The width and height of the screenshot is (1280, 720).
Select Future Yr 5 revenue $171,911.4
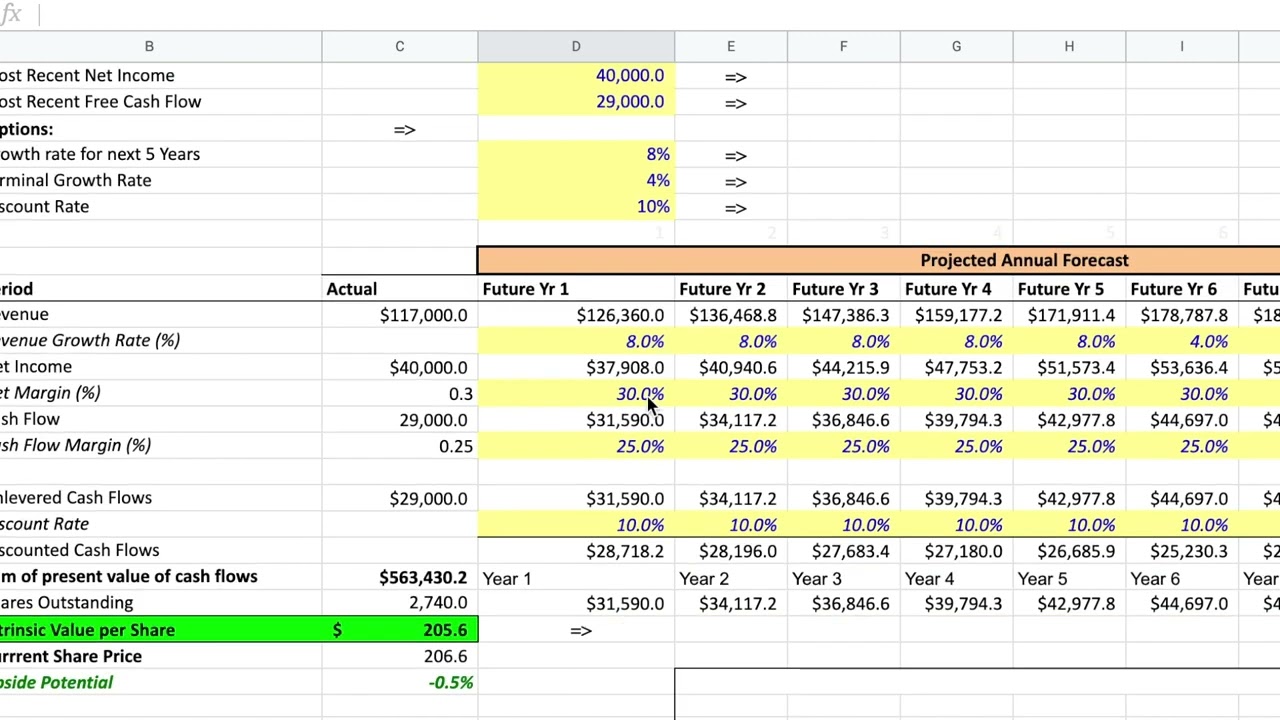(1069, 315)
